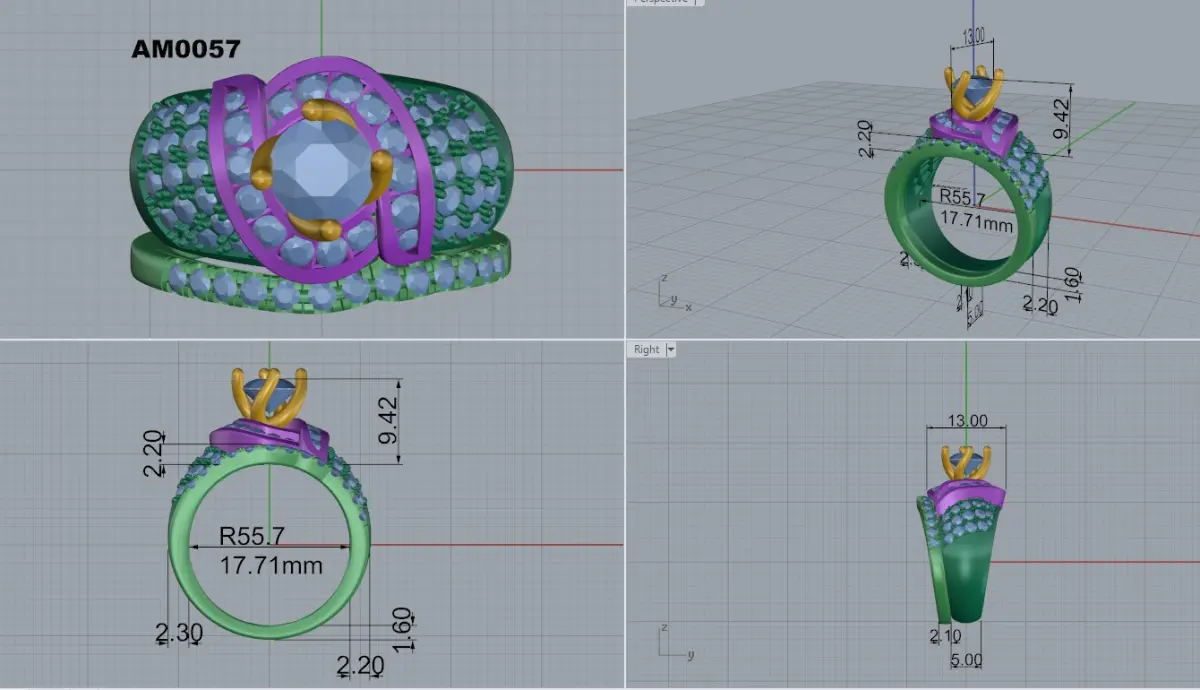
Task: Open the Right viewport dropdown arrow
Action: point(671,349)
